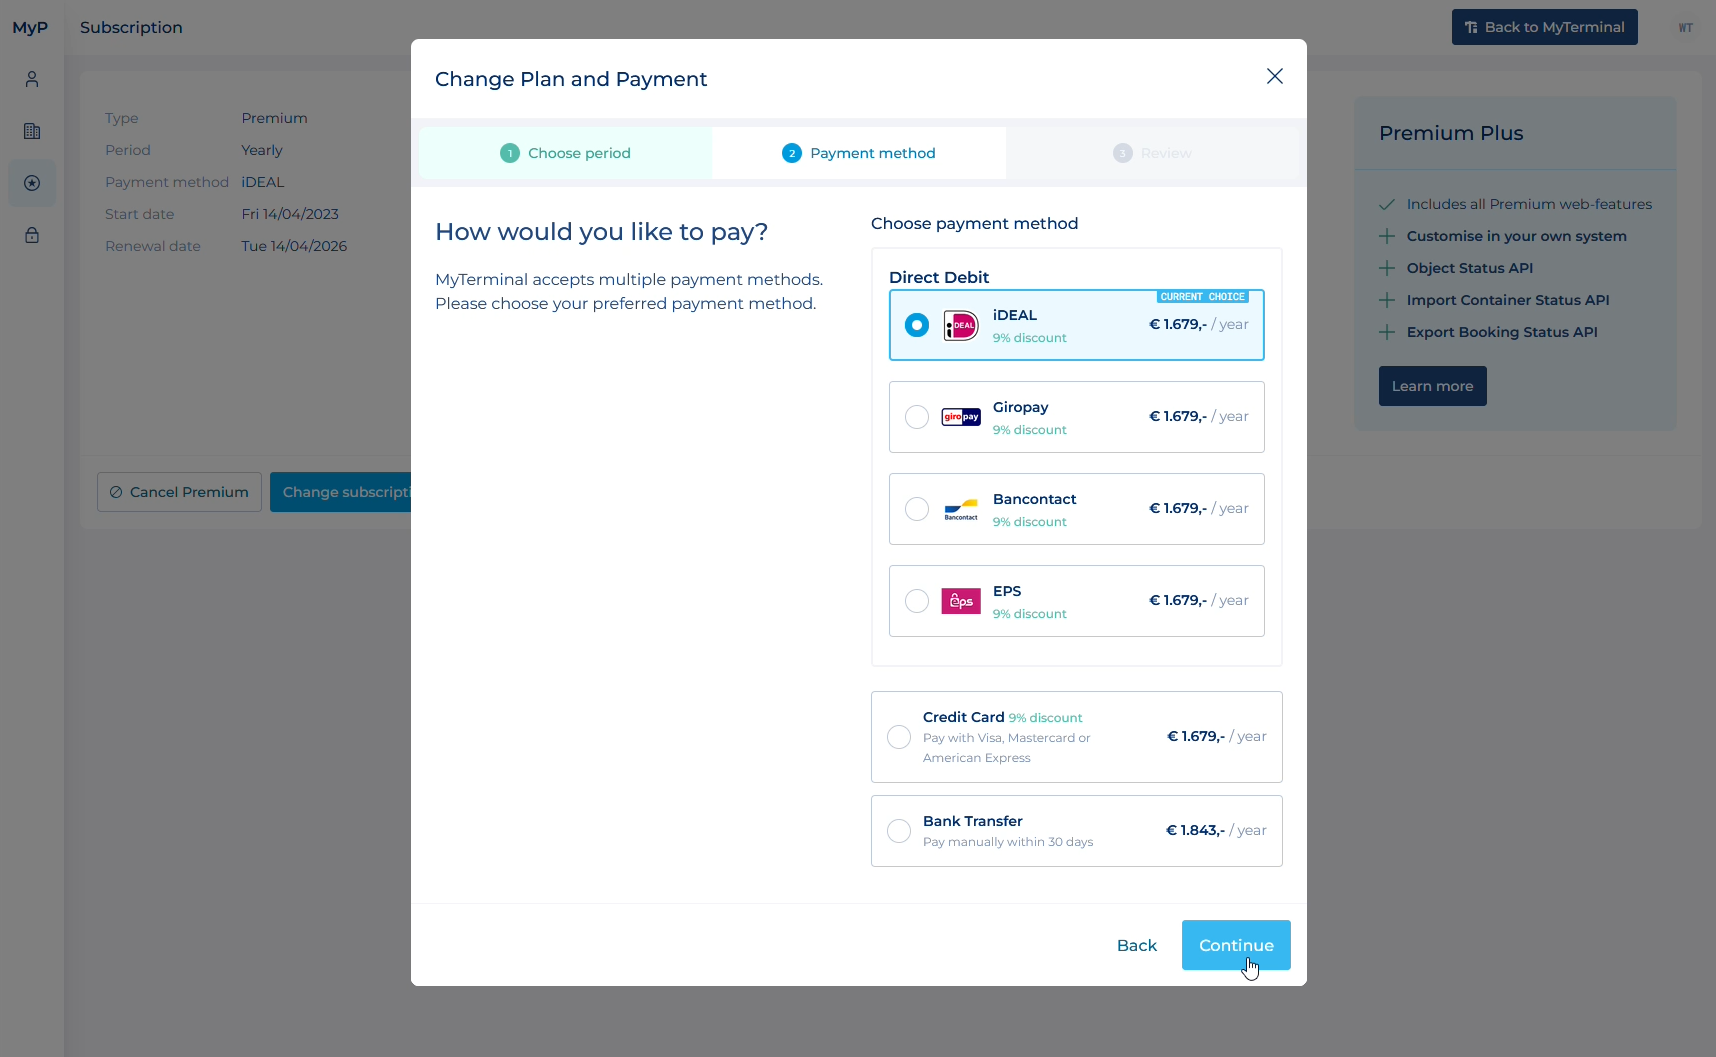Click the EPS logo icon

(961, 601)
